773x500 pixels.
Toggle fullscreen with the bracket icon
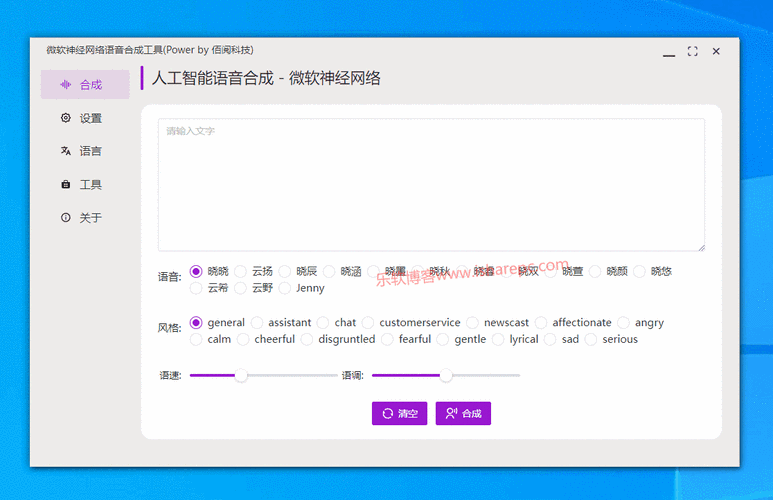click(x=693, y=51)
